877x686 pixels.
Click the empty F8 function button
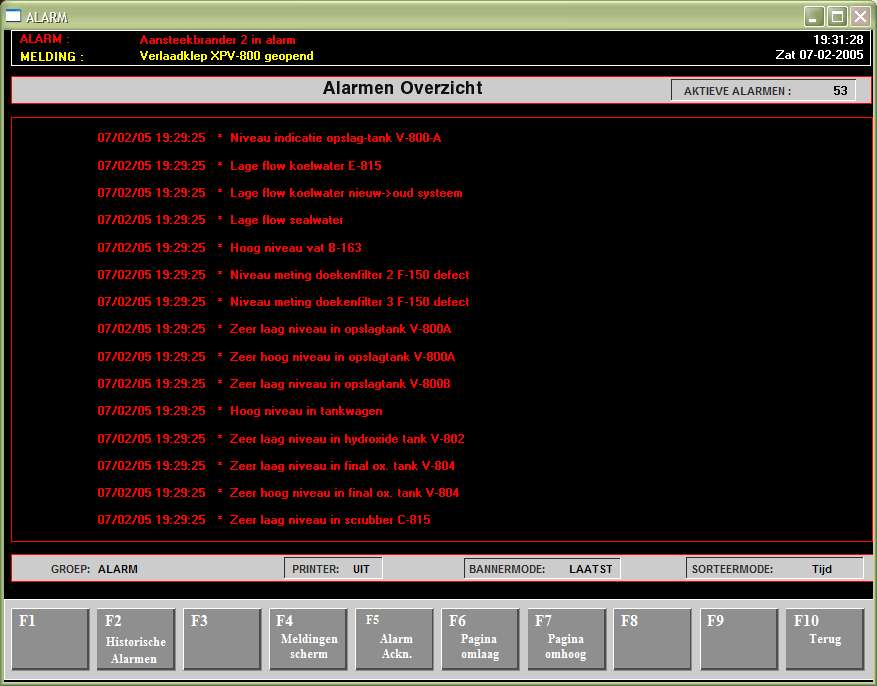(652, 639)
